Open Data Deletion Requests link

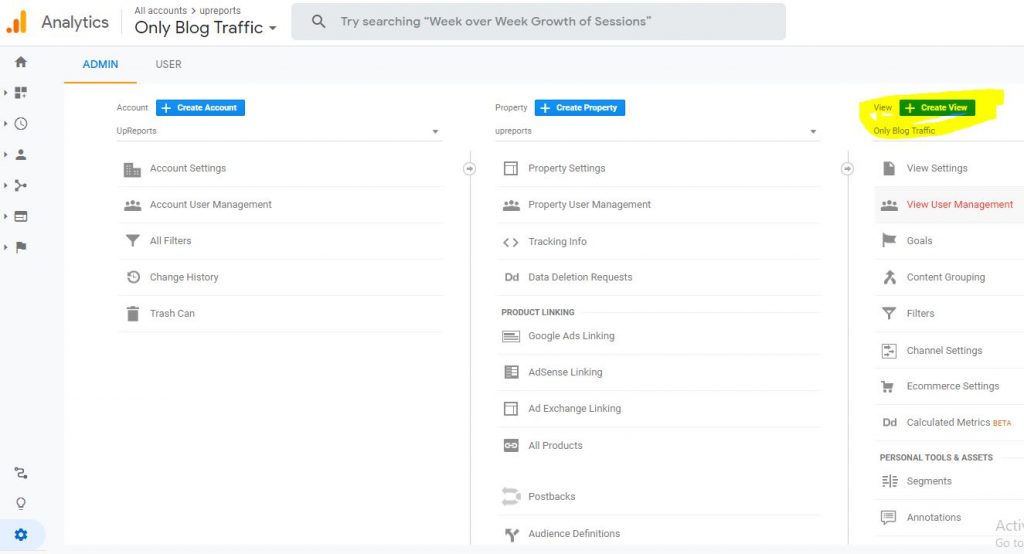[x=580, y=277]
